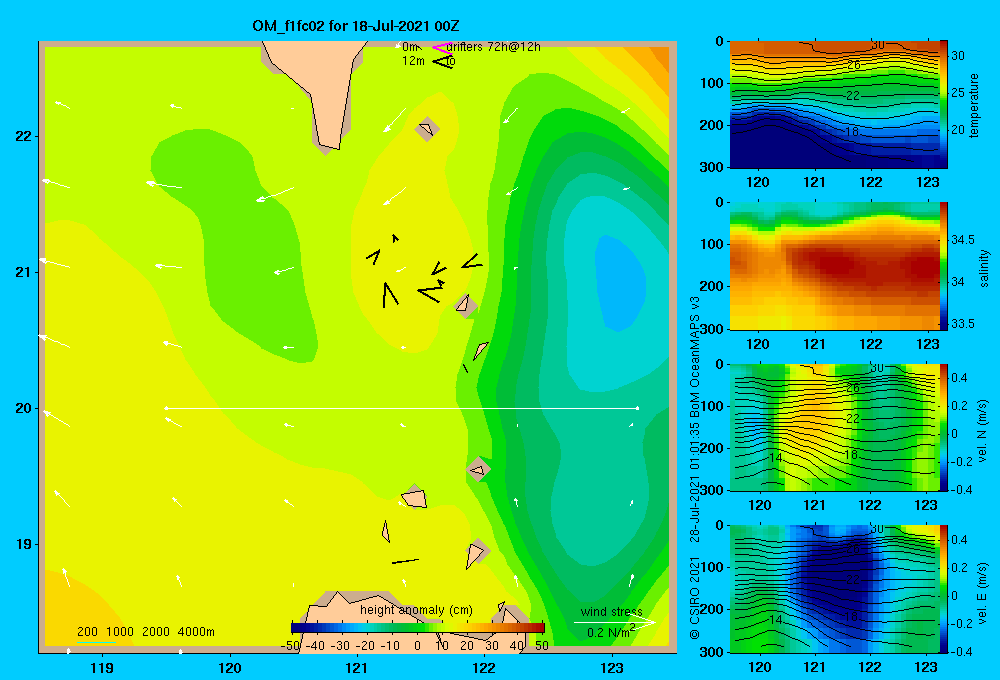The height and width of the screenshot is (680, 1000).
Task: Click the salinity colorbar
Action: [944, 266]
